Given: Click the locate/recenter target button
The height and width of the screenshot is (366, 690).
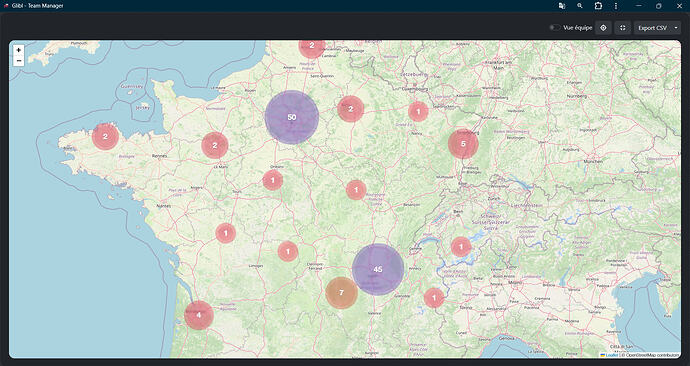Looking at the screenshot, I should (x=603, y=28).
